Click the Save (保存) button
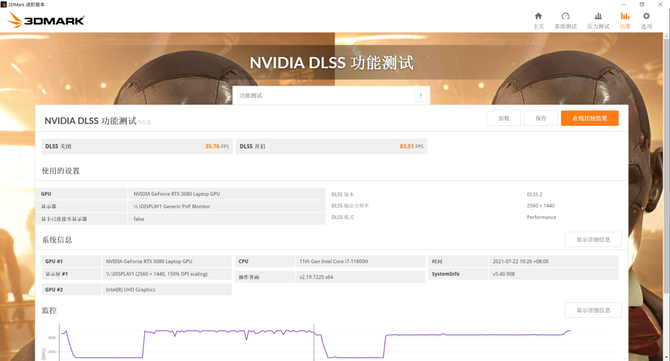This screenshot has width=670, height=361. tap(541, 118)
